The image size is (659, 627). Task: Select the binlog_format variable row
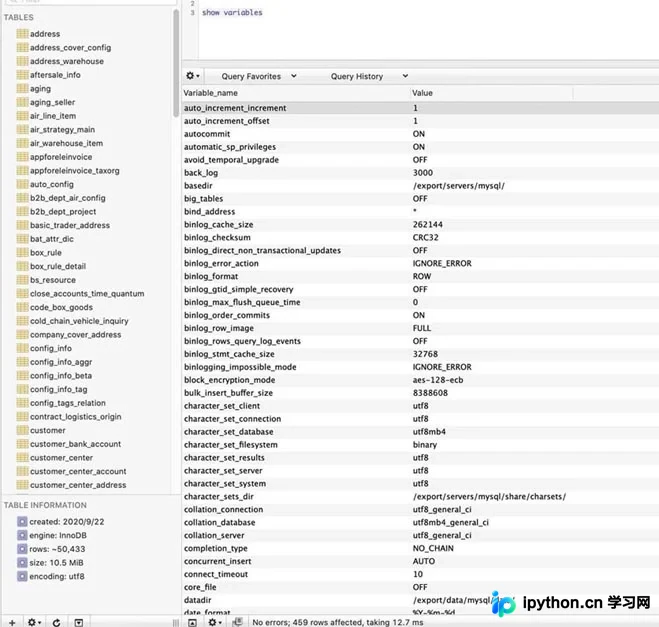[x=420, y=277]
